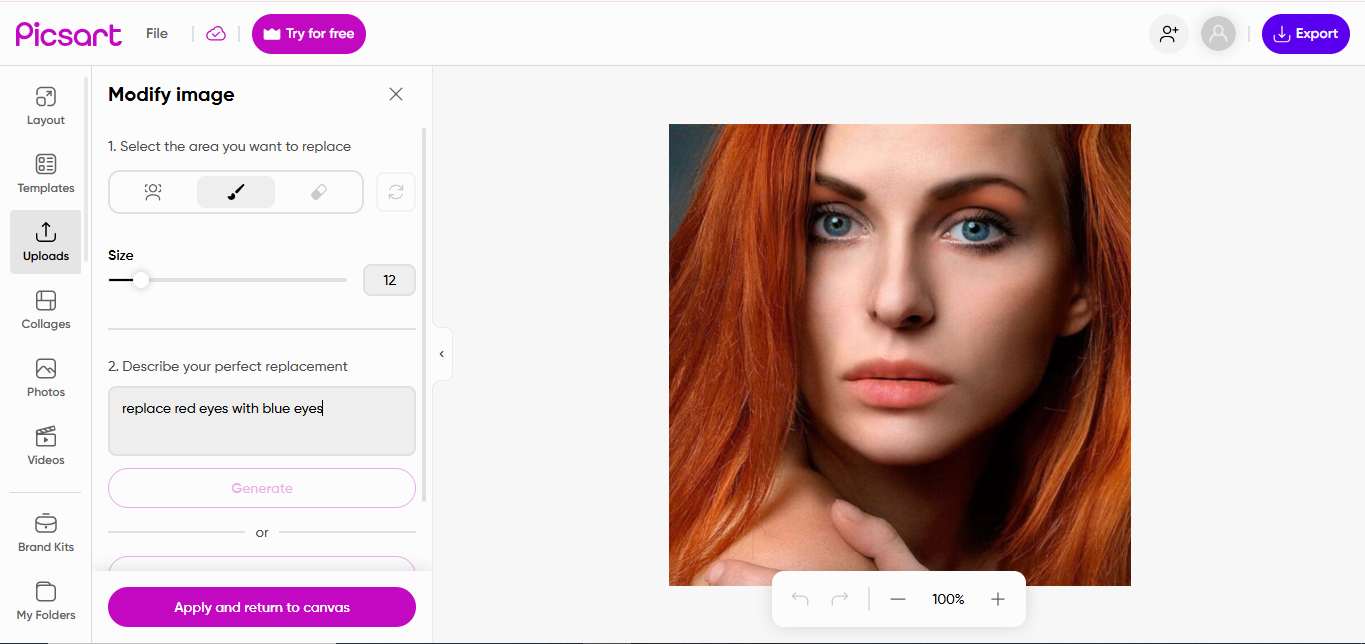This screenshot has height=644, width=1365.
Task: Open the Videos panel
Action: [45, 443]
